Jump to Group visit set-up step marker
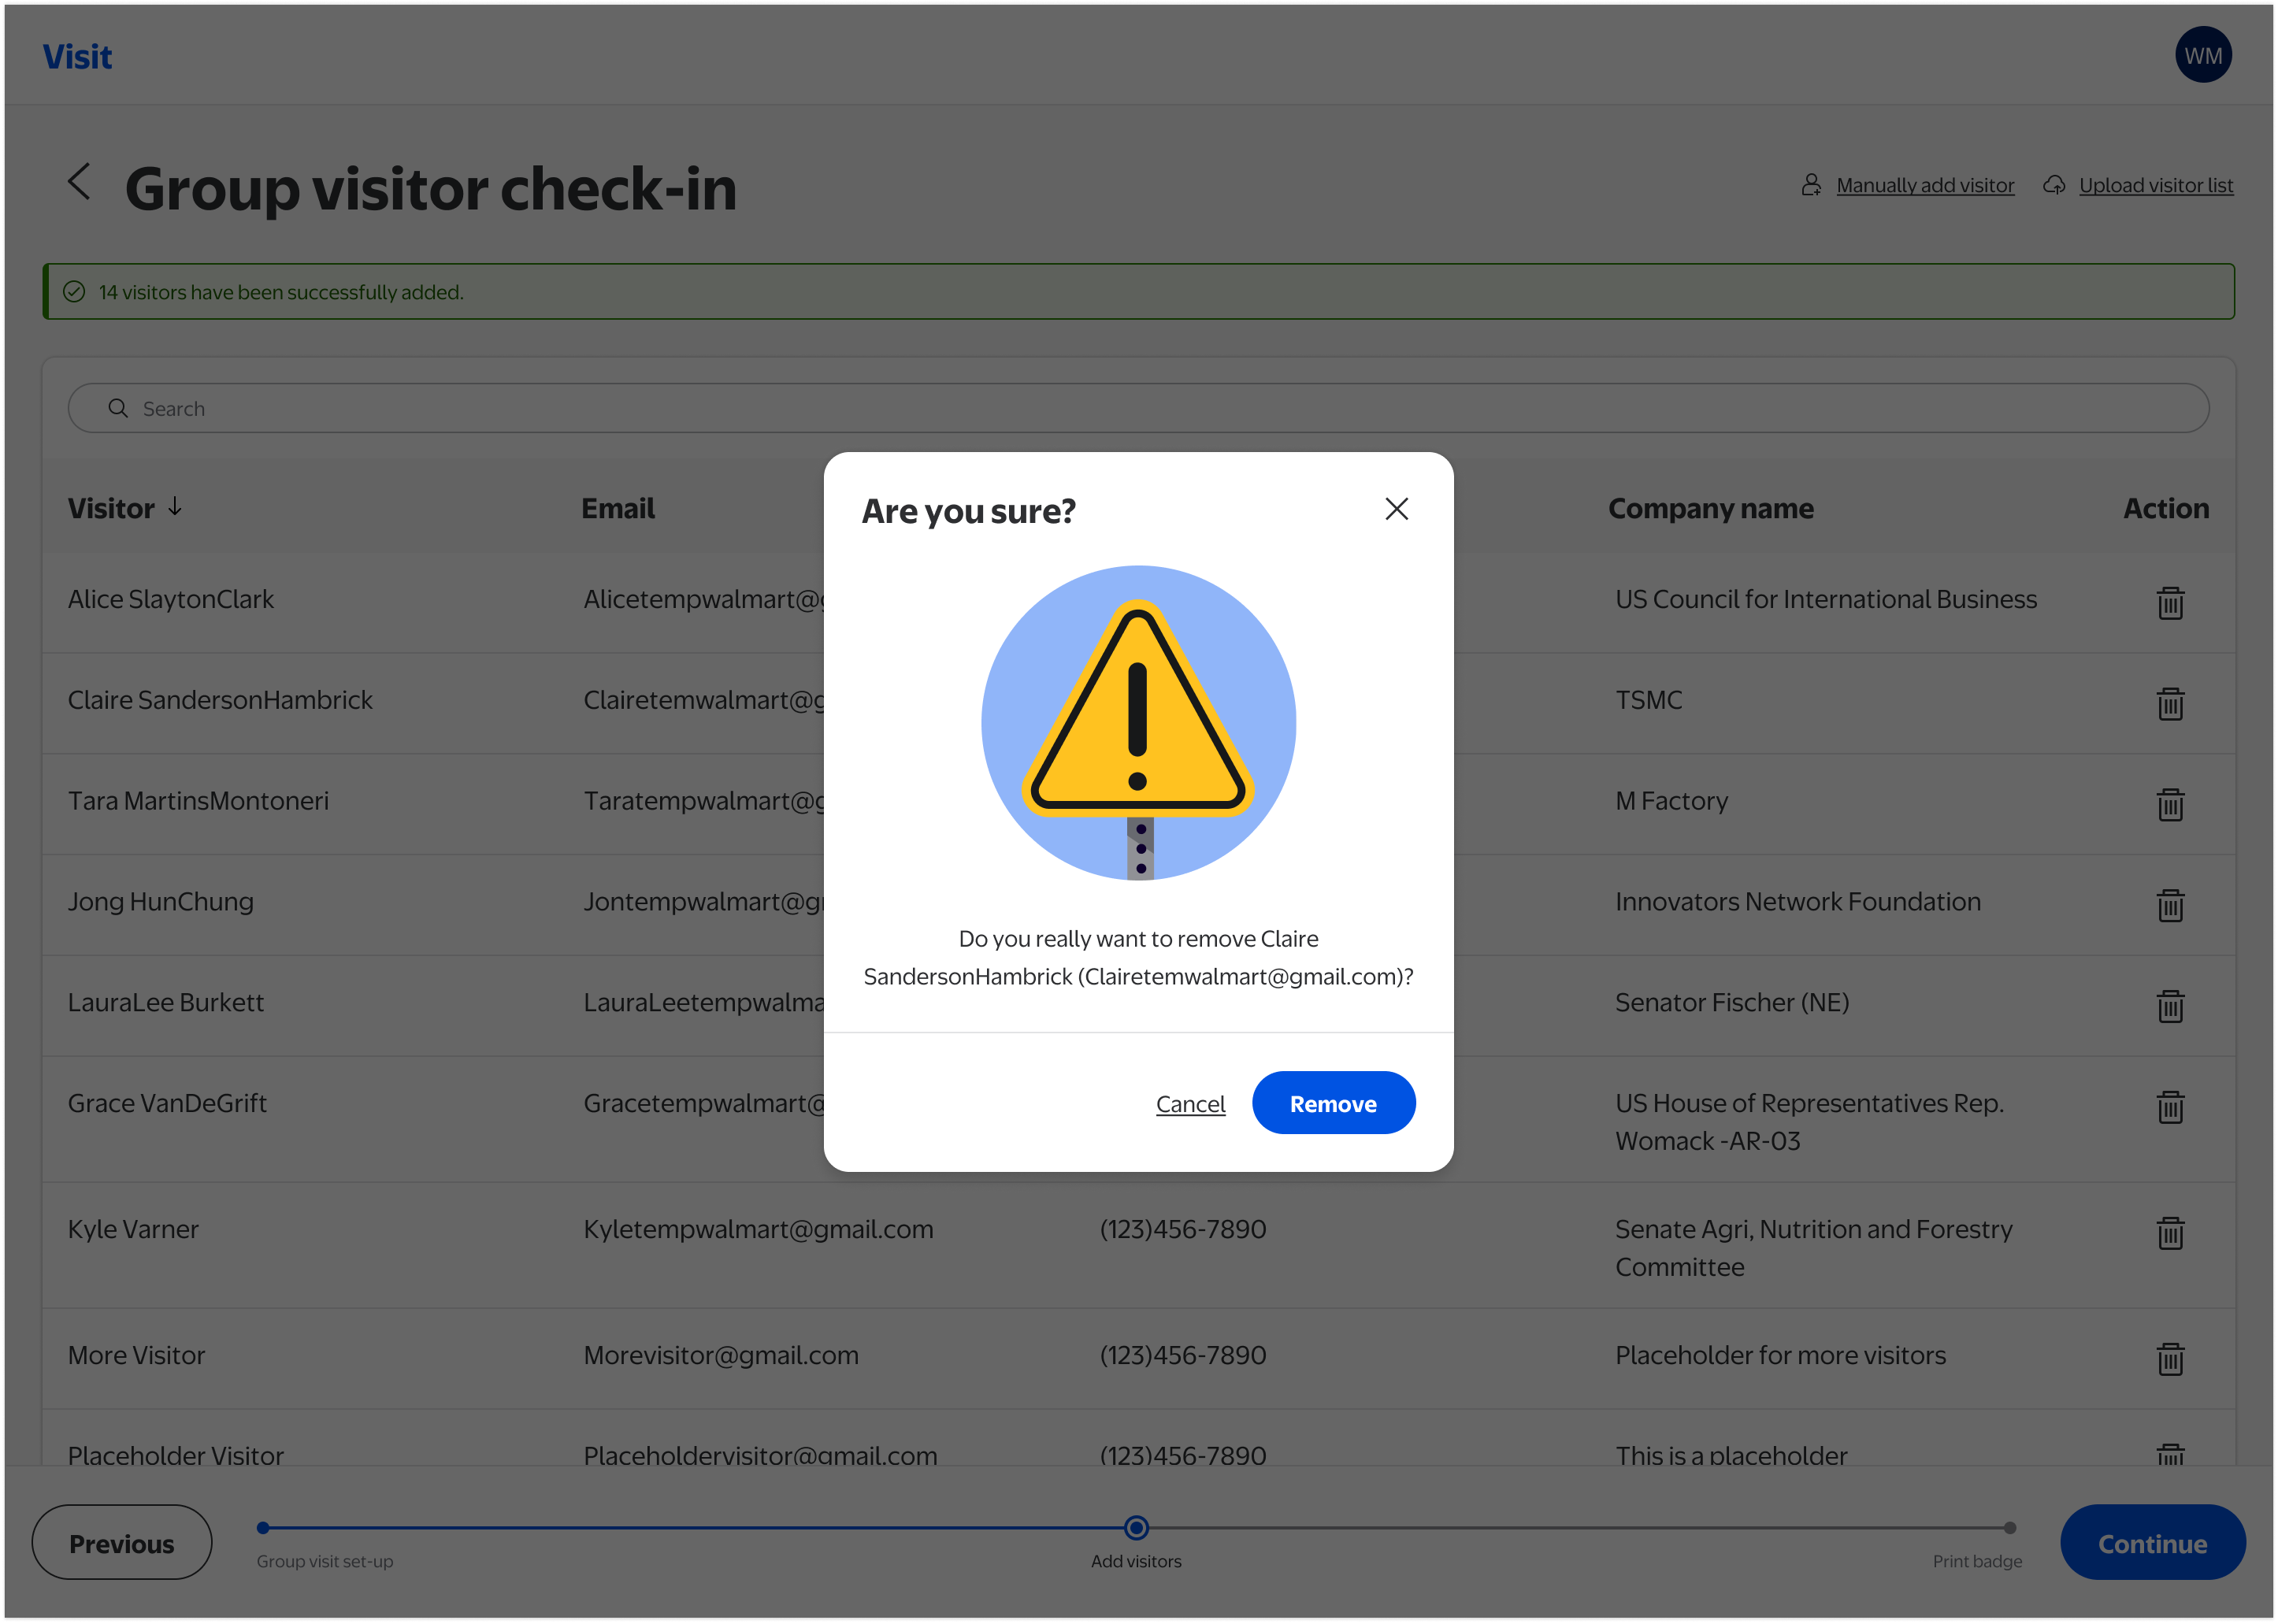The height and width of the screenshot is (1624, 2278). (263, 1527)
